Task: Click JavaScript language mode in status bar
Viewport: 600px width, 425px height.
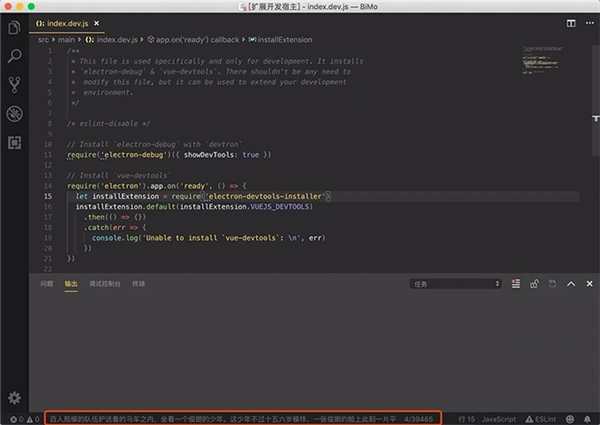Action: pyautogui.click(x=497, y=419)
